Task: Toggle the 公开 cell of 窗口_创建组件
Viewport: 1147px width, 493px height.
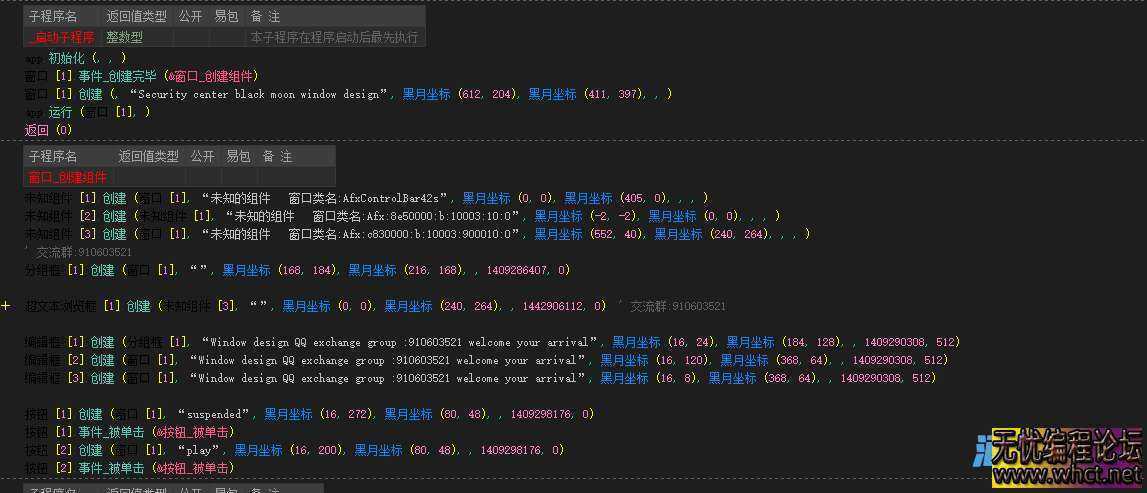Action: pyautogui.click(x=202, y=177)
